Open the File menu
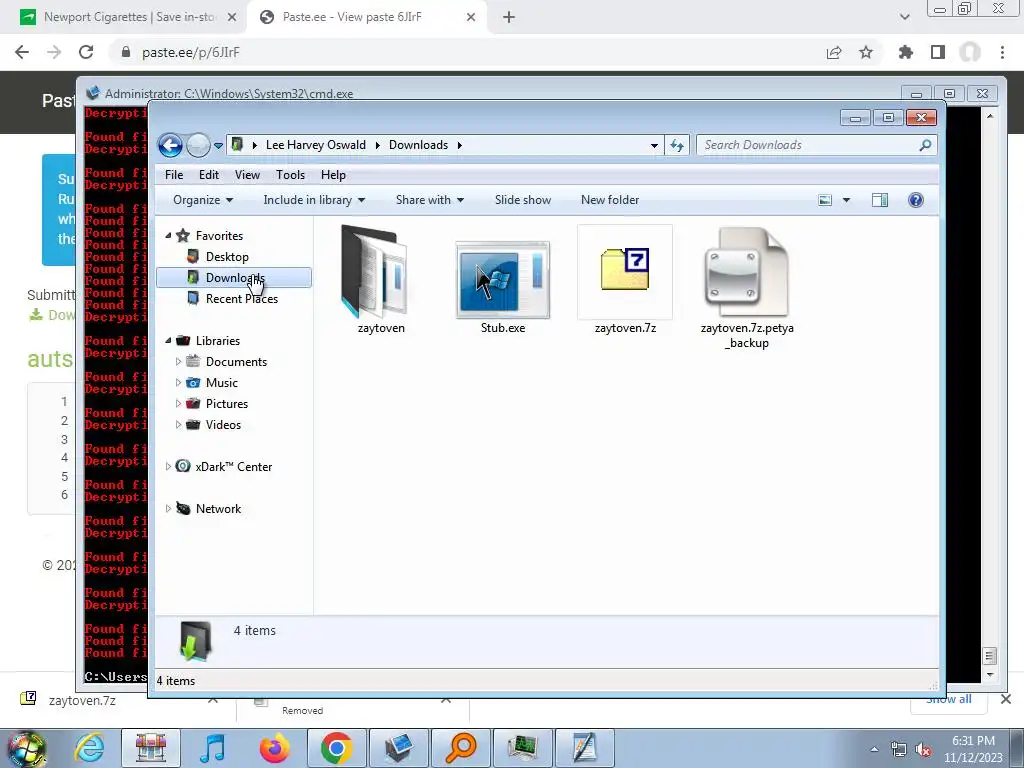This screenshot has height=768, width=1024. pos(174,175)
